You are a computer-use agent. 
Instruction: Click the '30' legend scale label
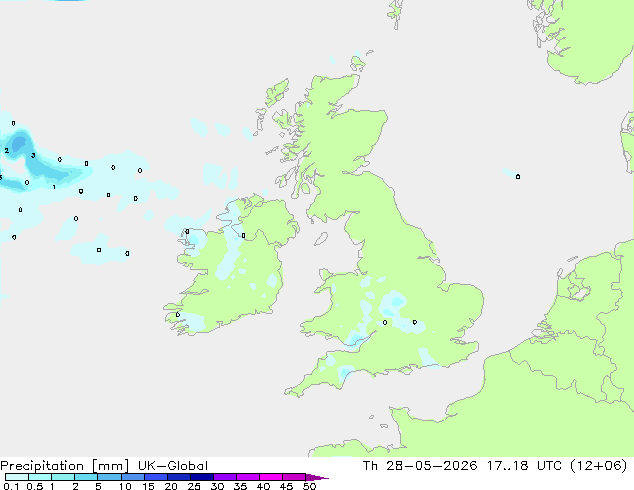[217, 486]
